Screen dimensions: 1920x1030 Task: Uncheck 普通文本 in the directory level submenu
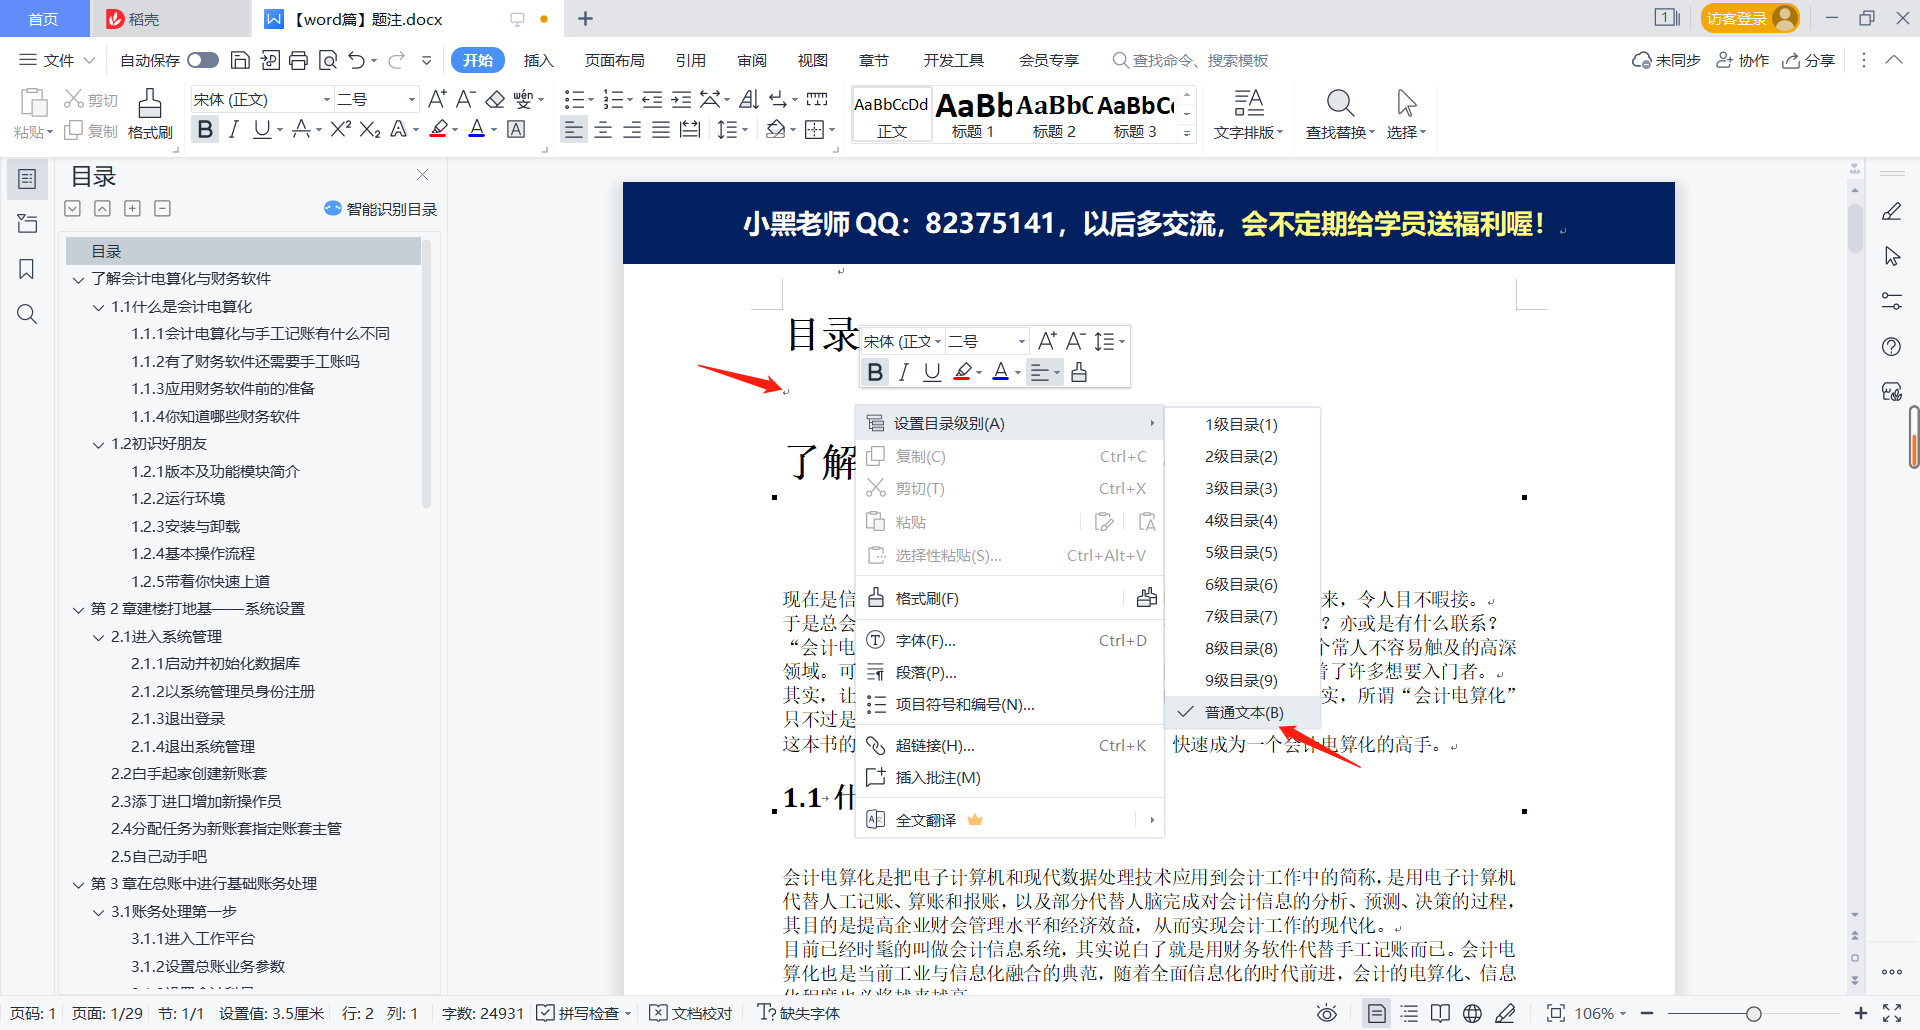(x=1241, y=712)
